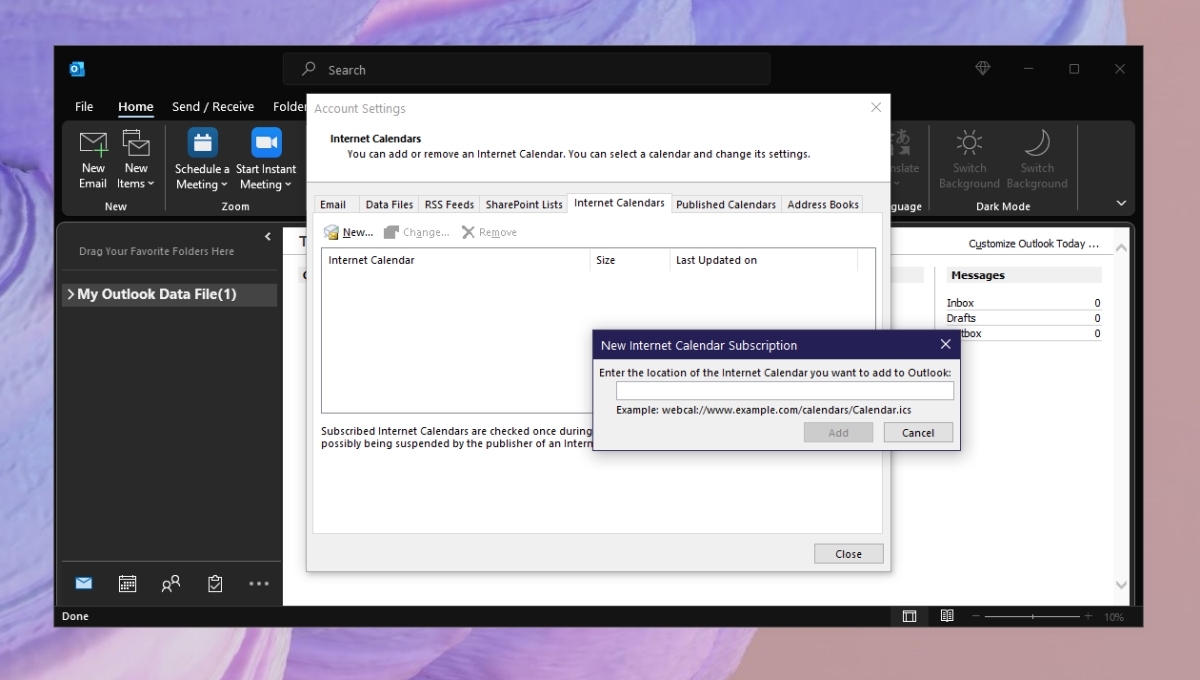Click the Internet Calendar column header
This screenshot has height=680, width=1200.
(456, 260)
